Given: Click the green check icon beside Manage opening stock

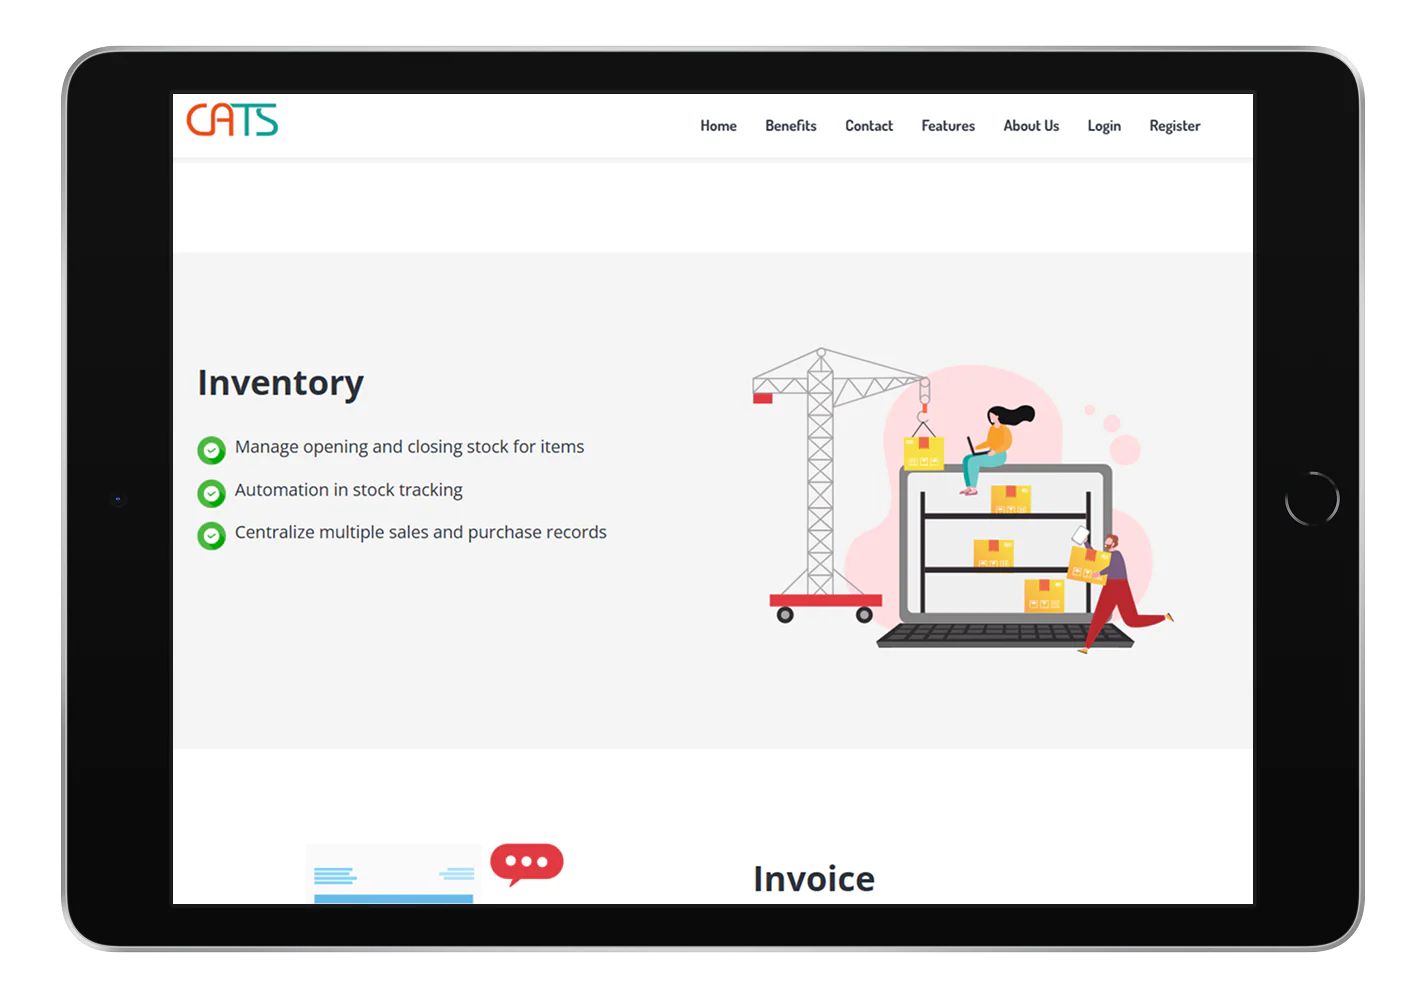Looking at the screenshot, I should [x=211, y=451].
